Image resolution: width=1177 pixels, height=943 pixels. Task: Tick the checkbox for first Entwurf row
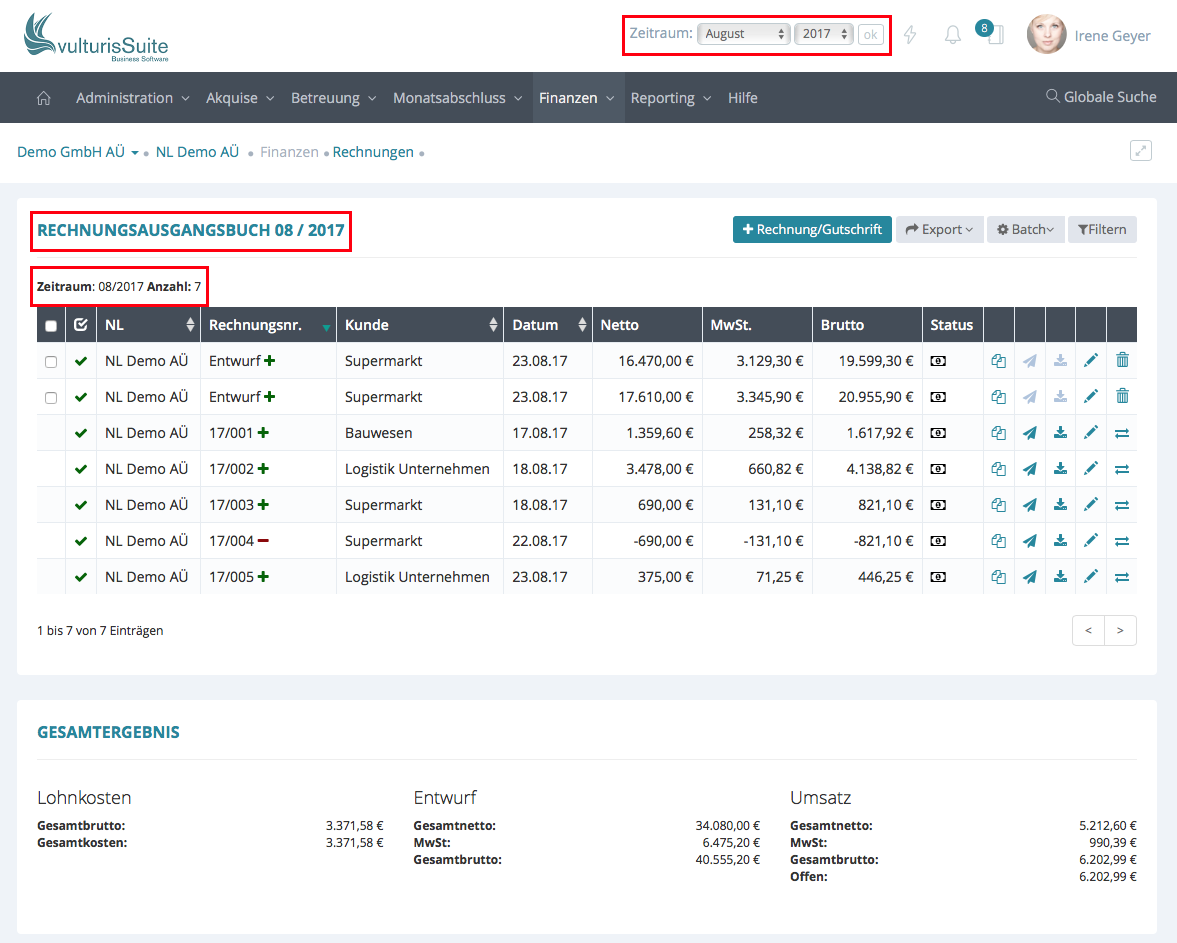click(51, 362)
